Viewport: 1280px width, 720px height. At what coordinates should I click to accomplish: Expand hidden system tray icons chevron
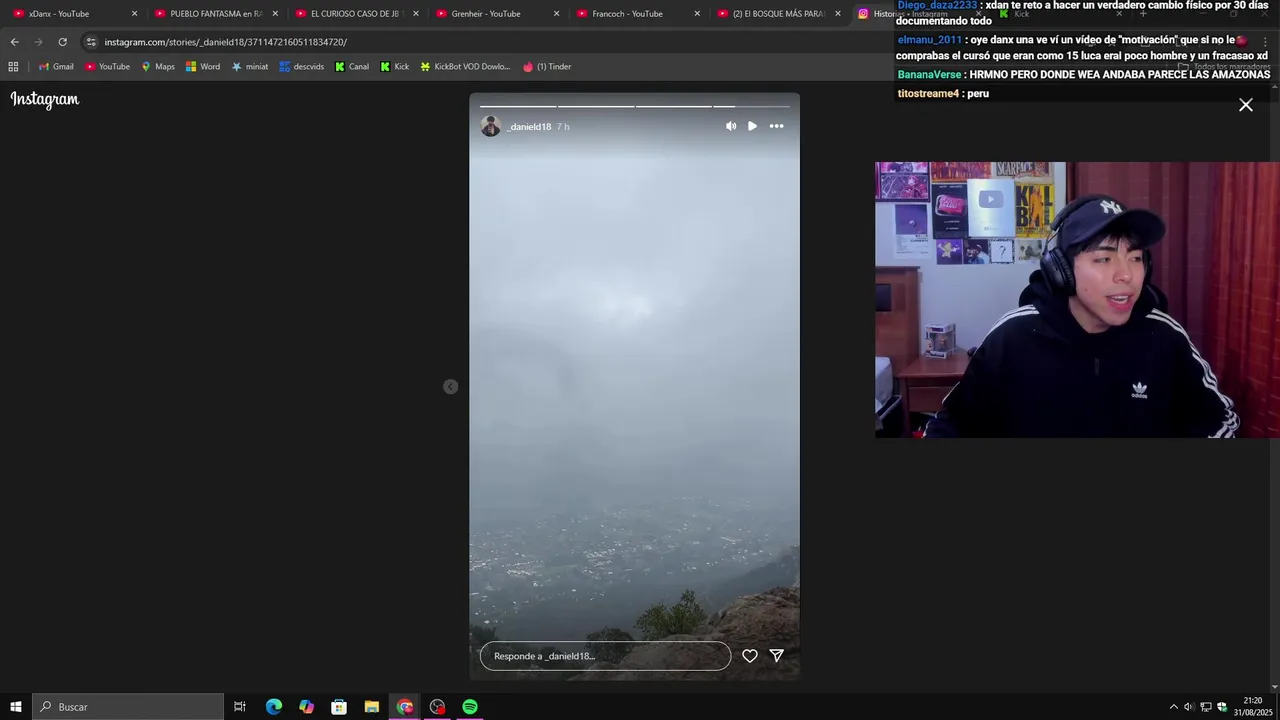(x=1174, y=707)
